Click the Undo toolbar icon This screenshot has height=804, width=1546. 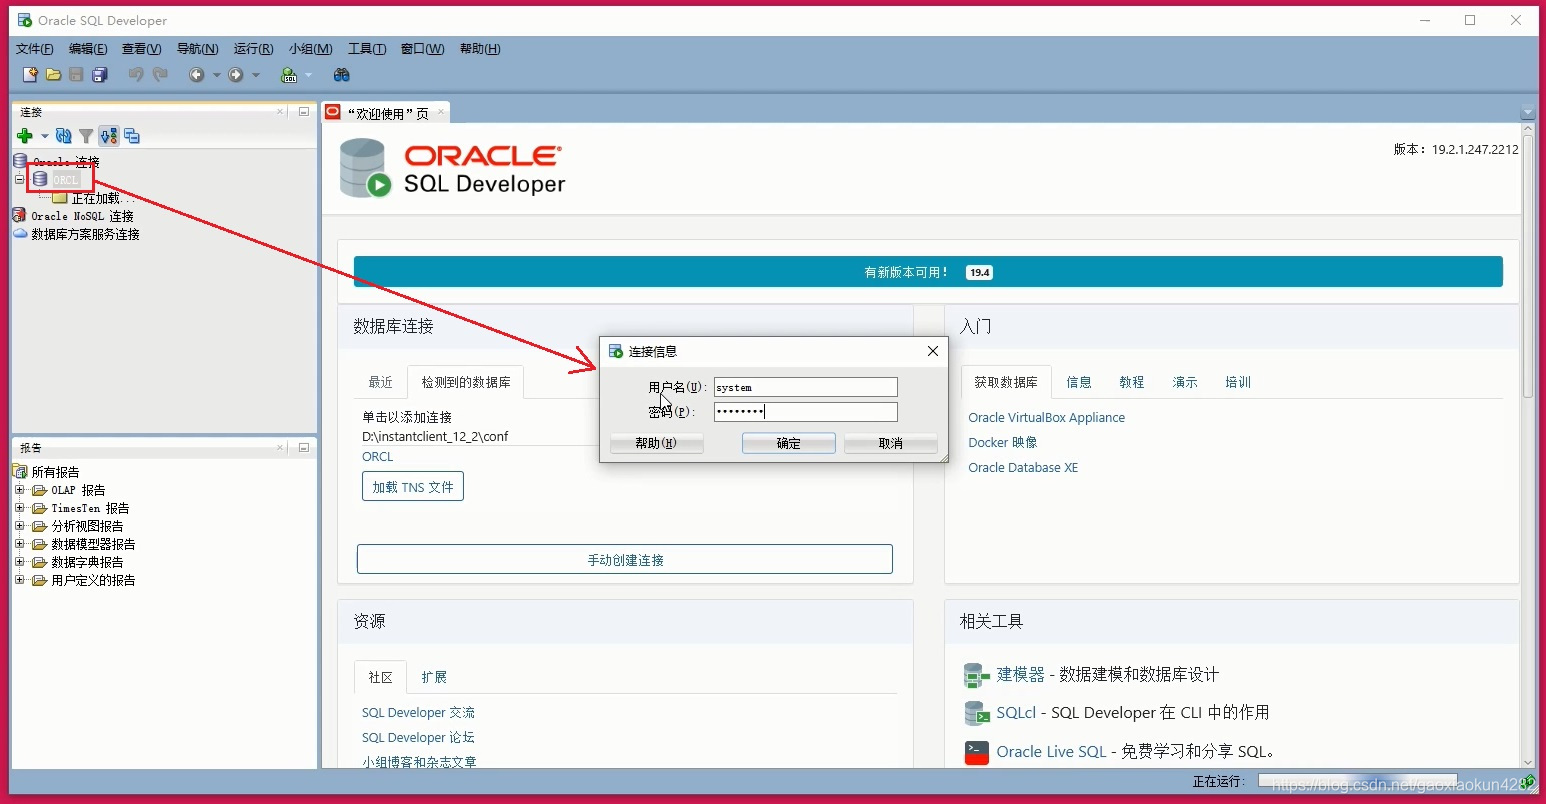point(136,75)
